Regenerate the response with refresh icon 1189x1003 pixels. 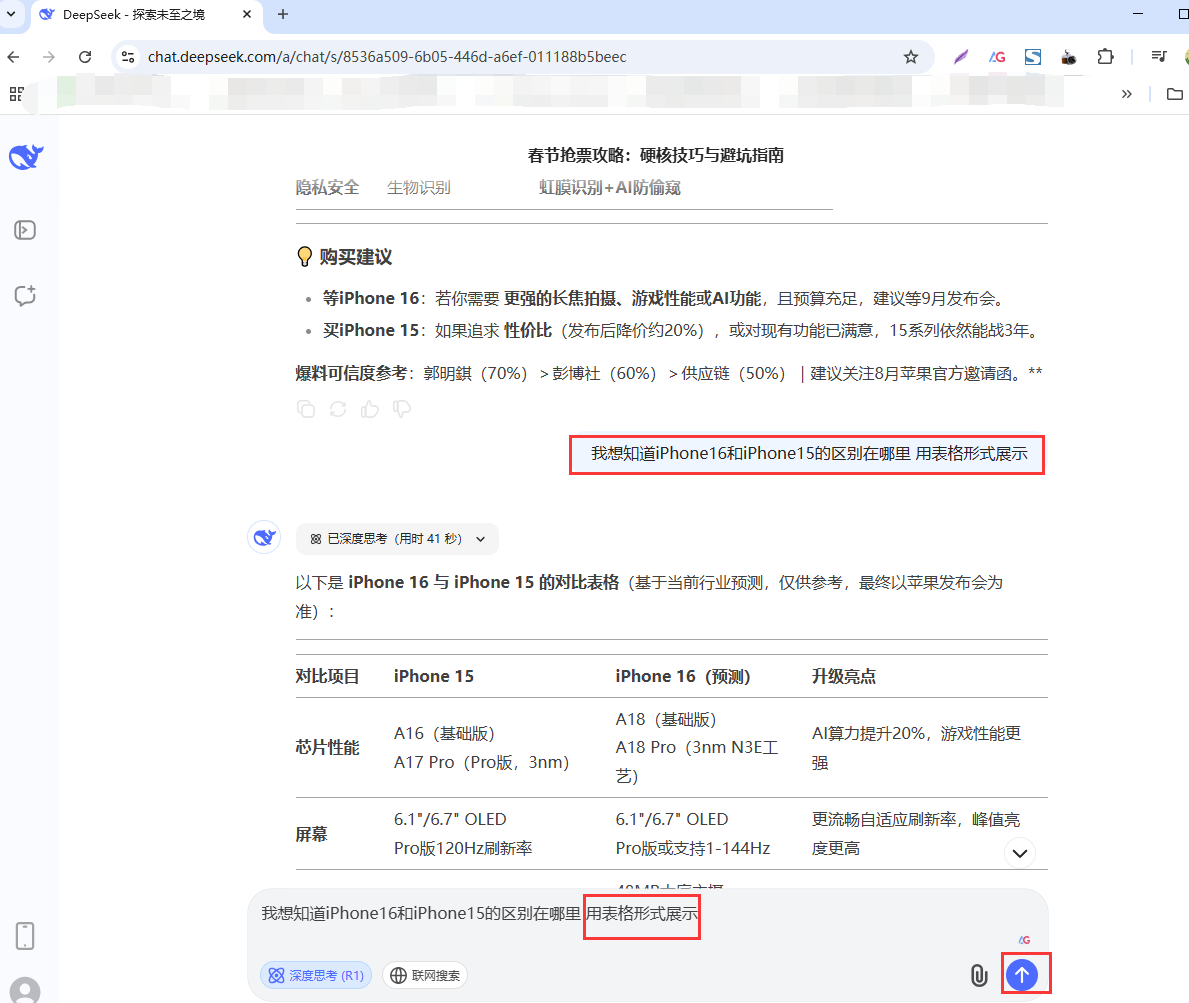tap(338, 409)
